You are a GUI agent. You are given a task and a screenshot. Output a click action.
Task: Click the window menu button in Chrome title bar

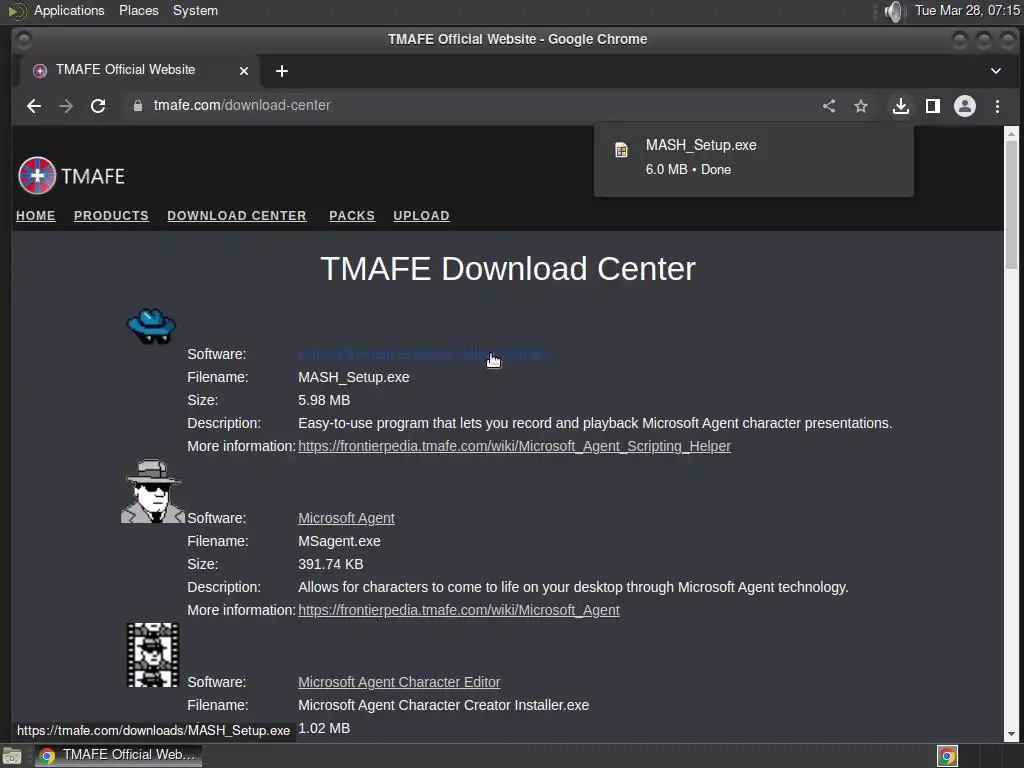(24, 40)
